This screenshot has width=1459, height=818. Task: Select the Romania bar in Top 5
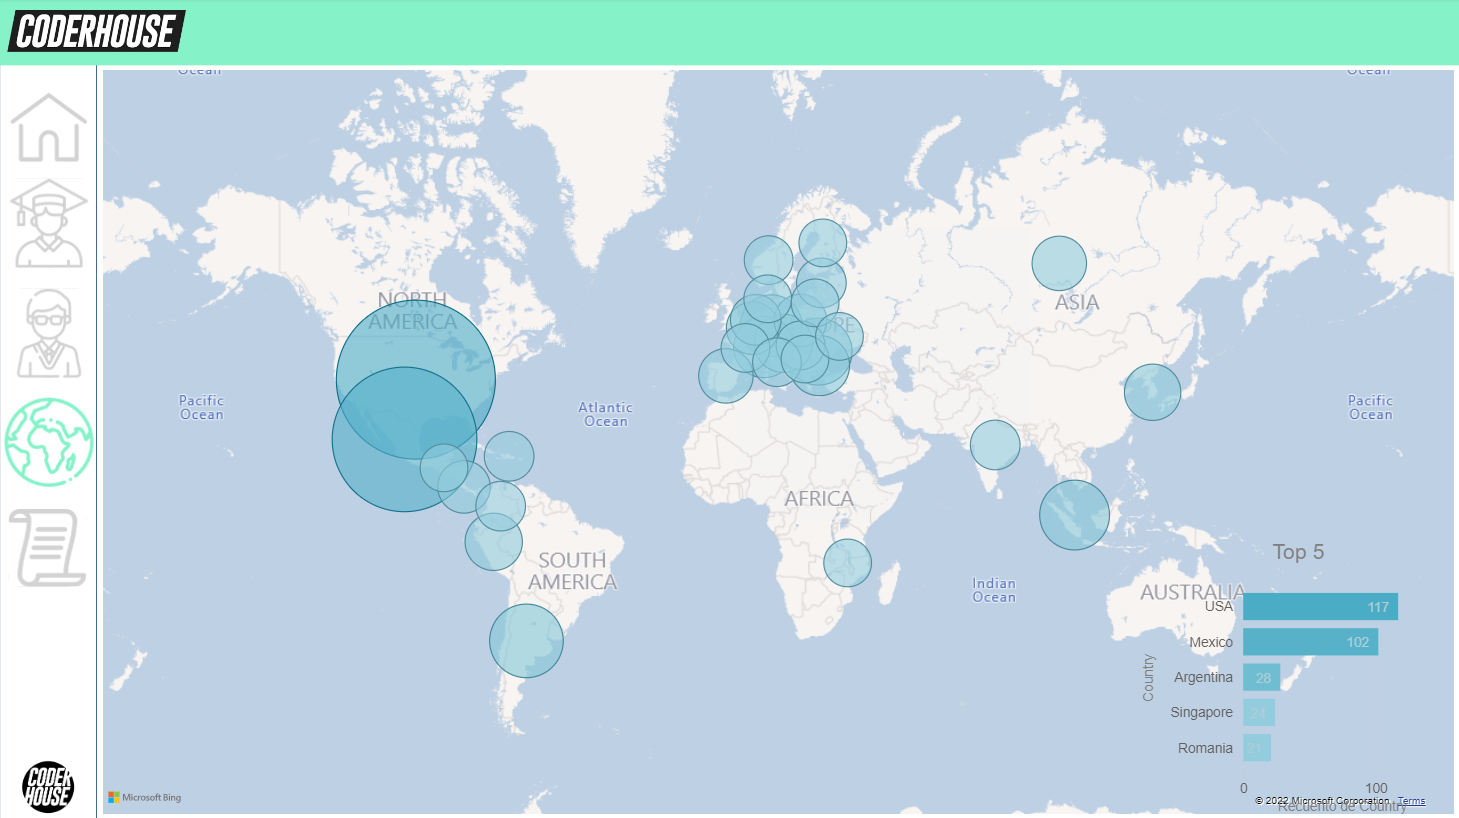click(1256, 748)
